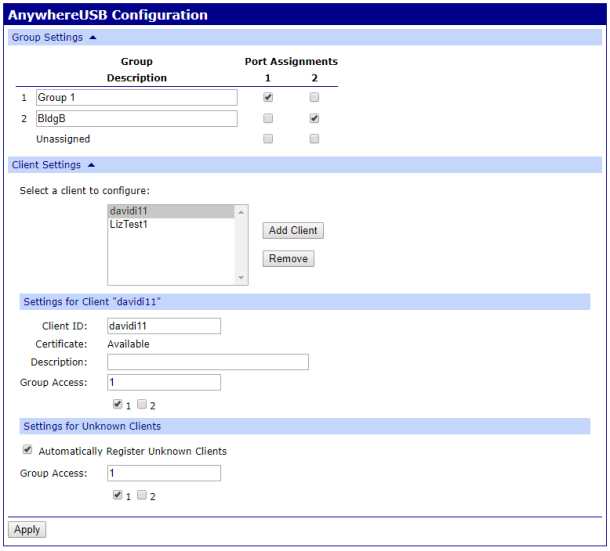Toggle group 1 access for unknown clients
Image resolution: width=610 pixels, height=551 pixels.
(117, 495)
